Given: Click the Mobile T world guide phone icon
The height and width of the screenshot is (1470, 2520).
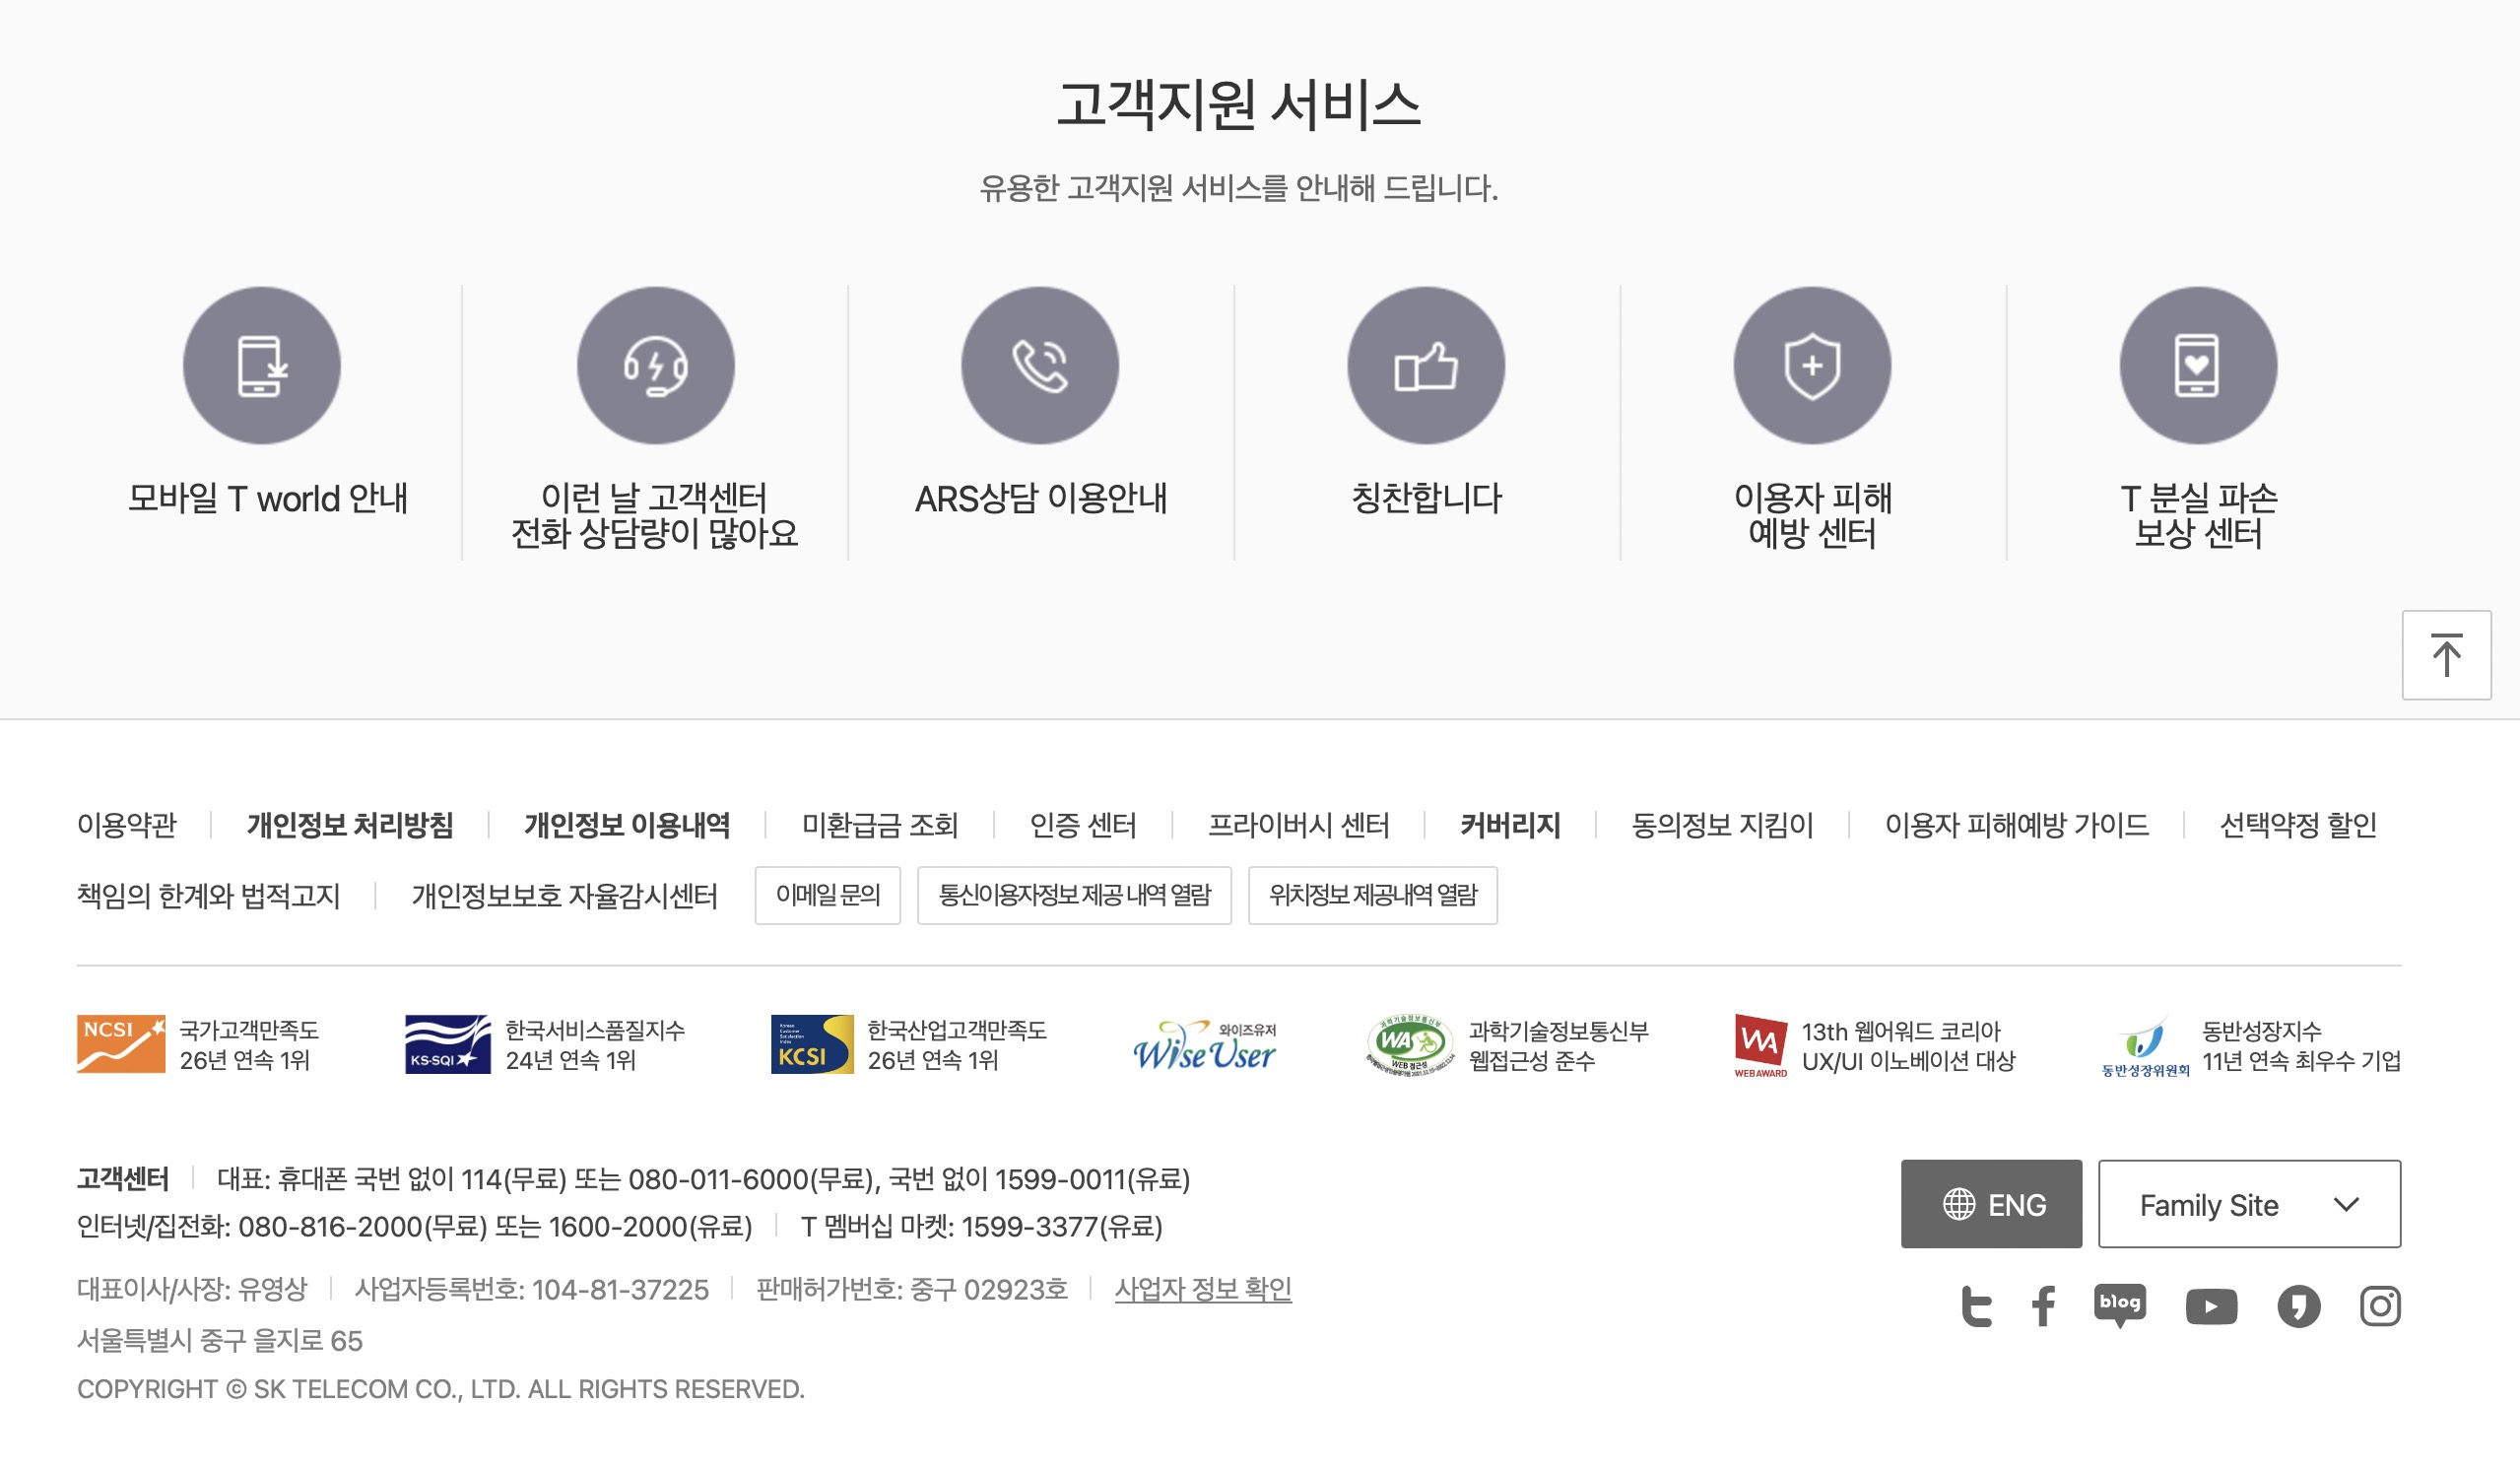Looking at the screenshot, I should pos(261,366).
